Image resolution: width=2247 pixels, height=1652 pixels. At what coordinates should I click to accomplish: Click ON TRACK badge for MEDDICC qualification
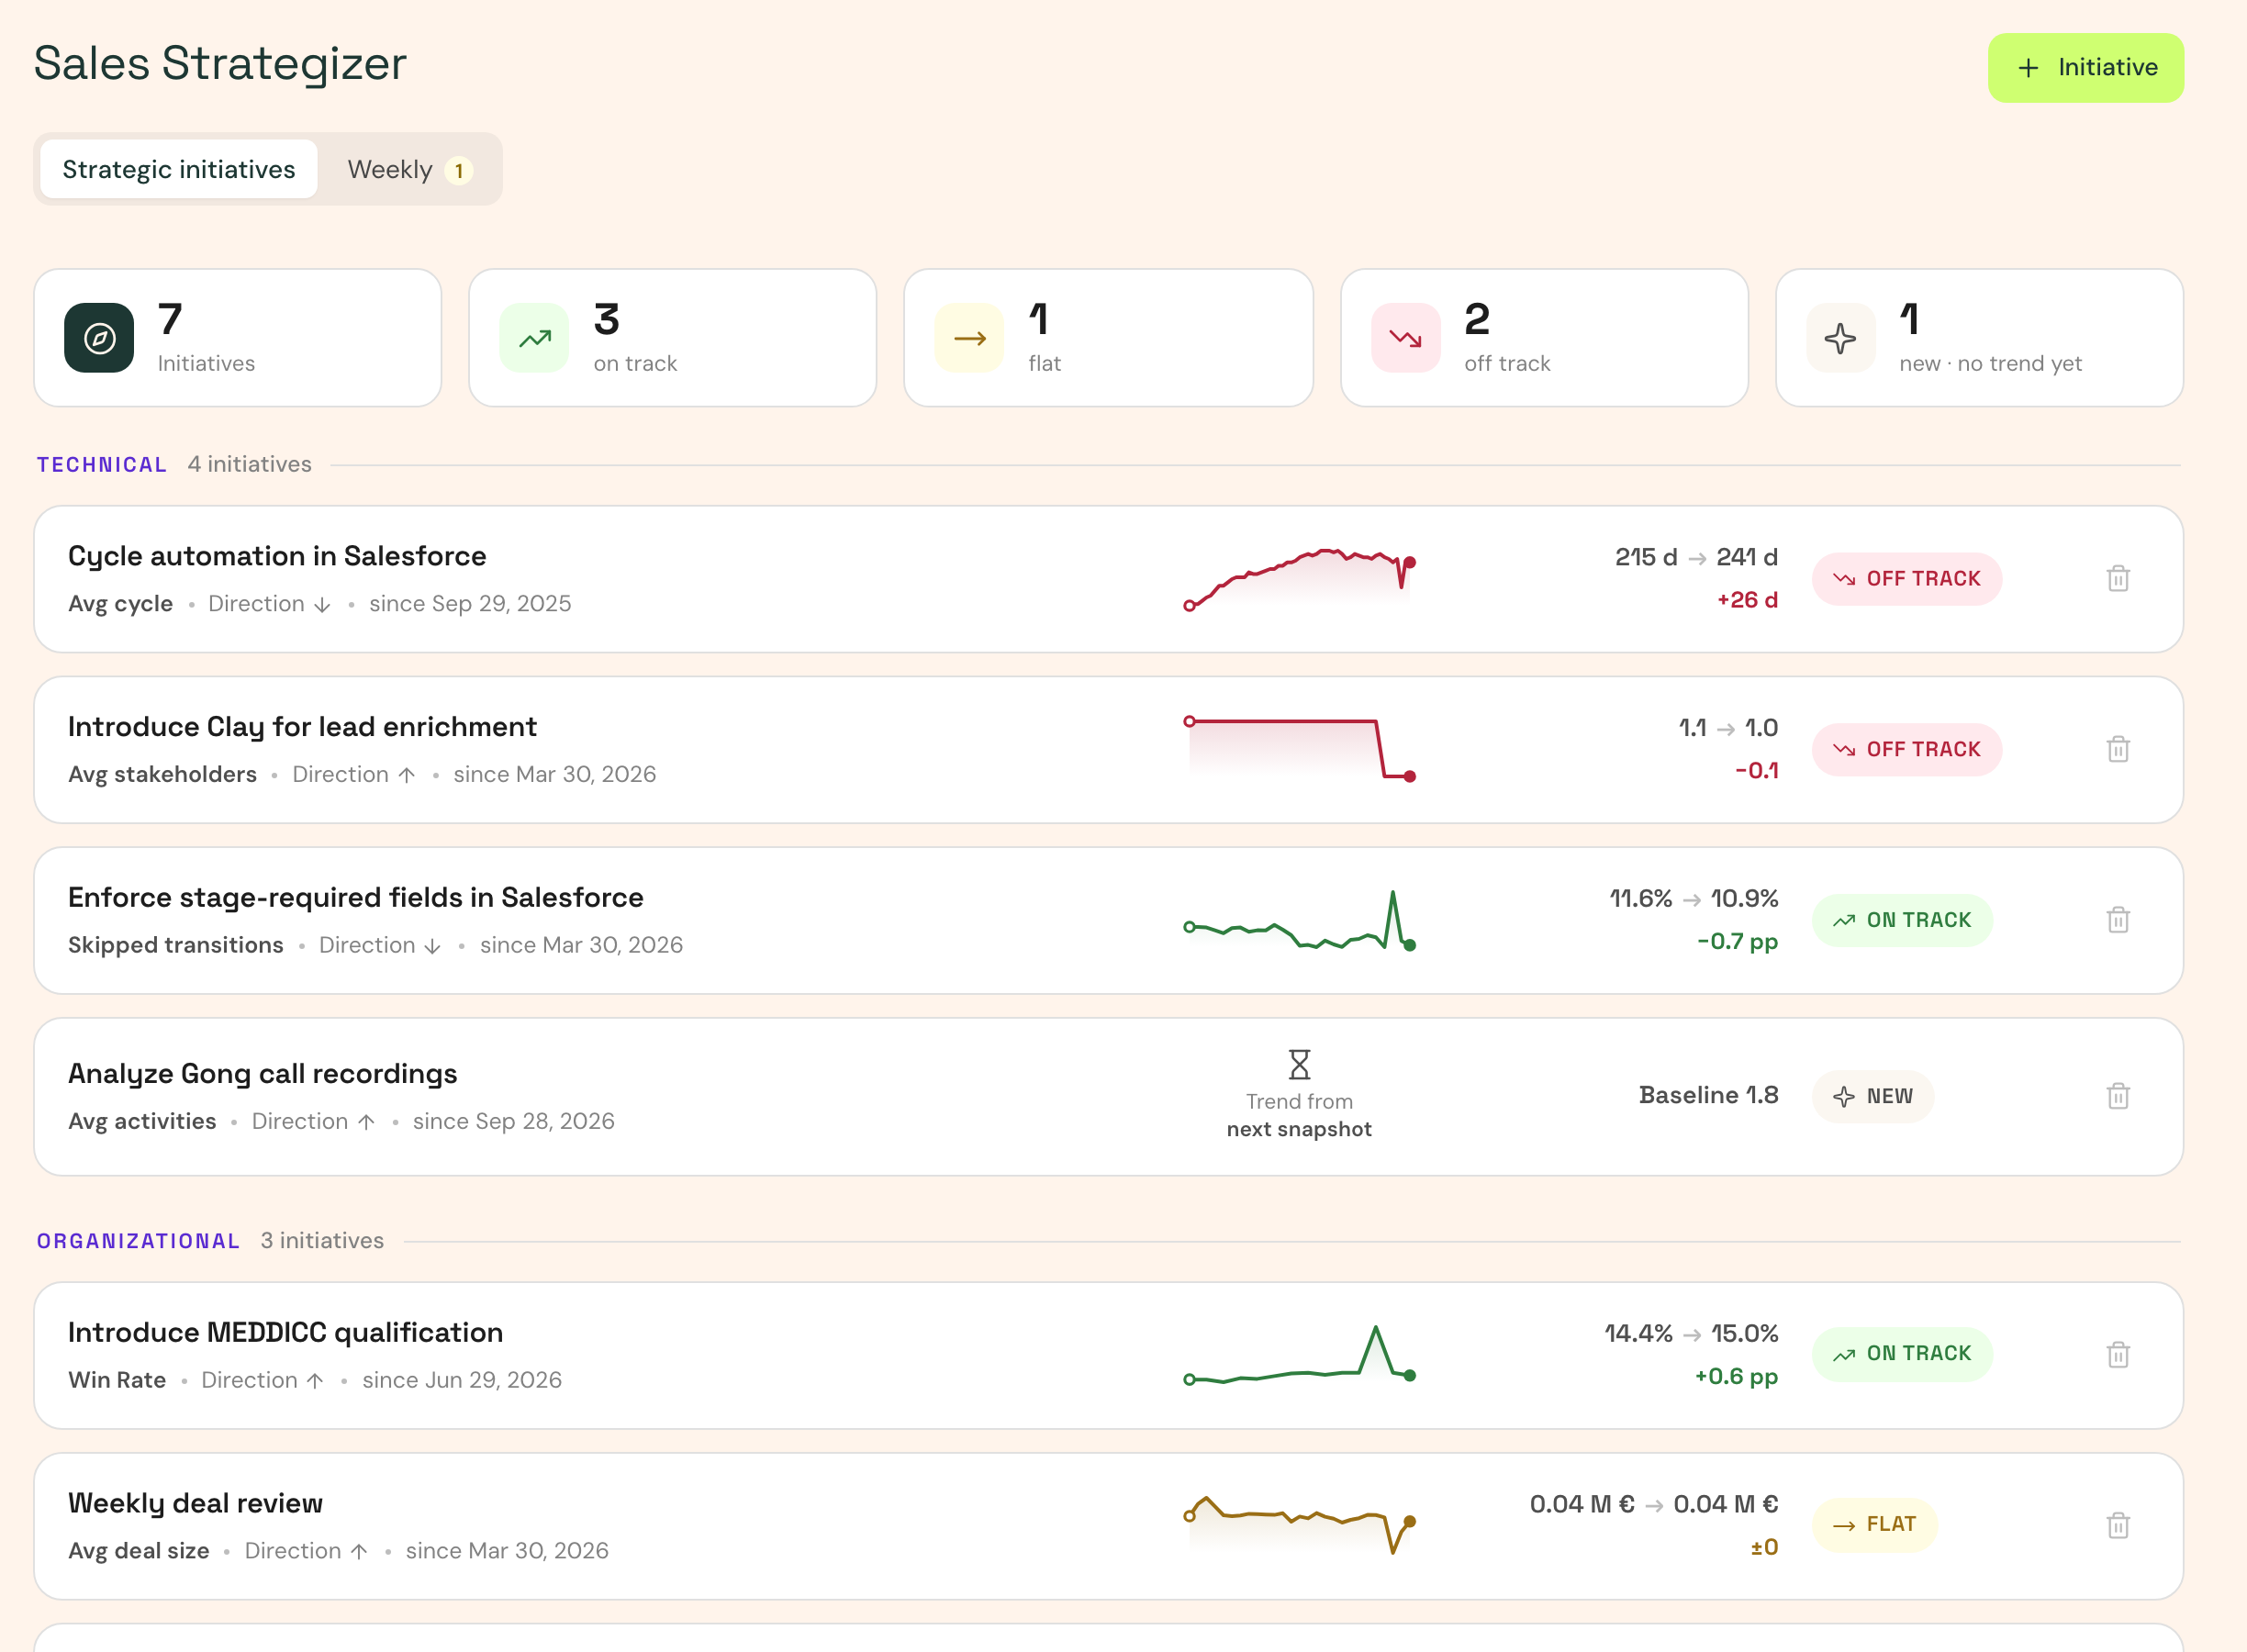click(1902, 1353)
